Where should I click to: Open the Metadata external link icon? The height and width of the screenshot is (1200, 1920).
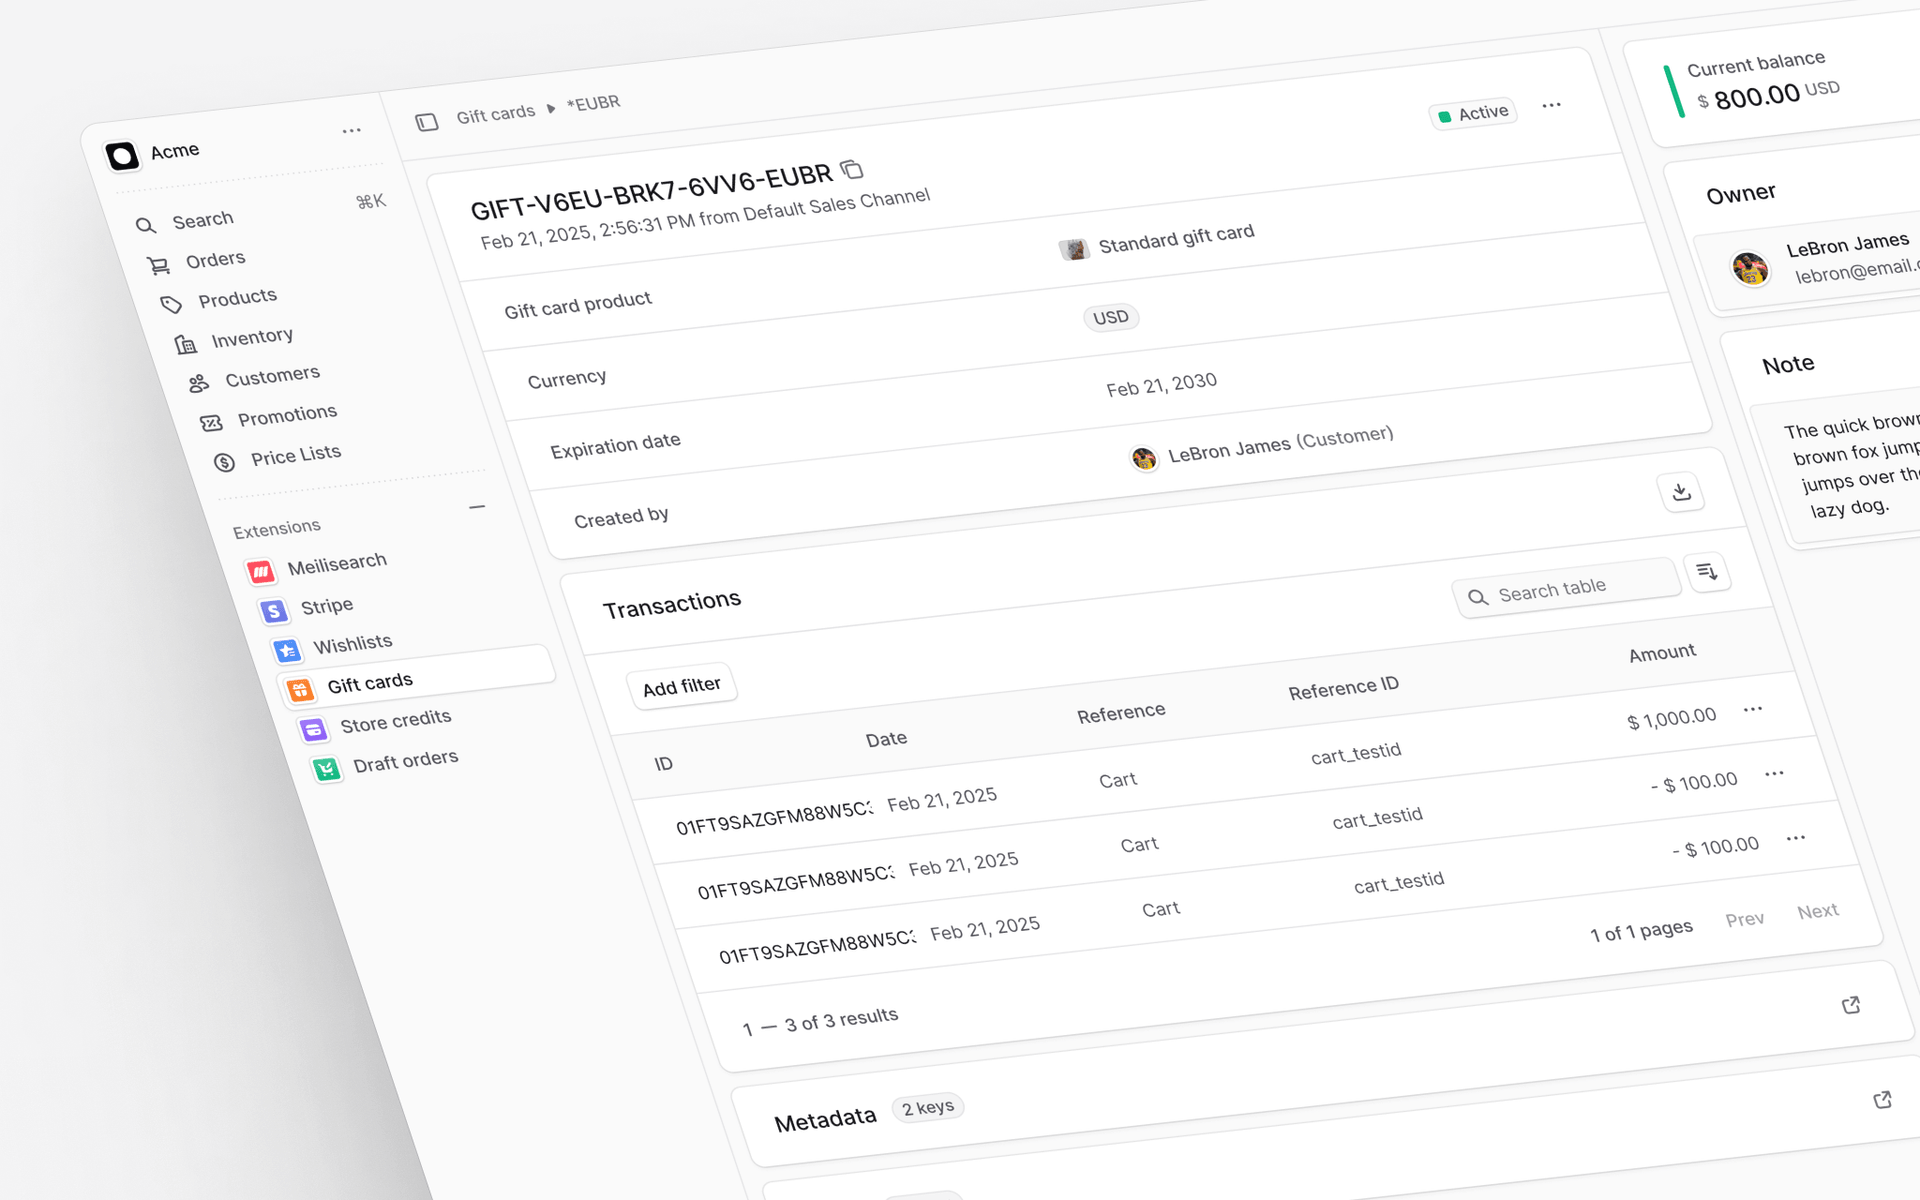1884,1098
